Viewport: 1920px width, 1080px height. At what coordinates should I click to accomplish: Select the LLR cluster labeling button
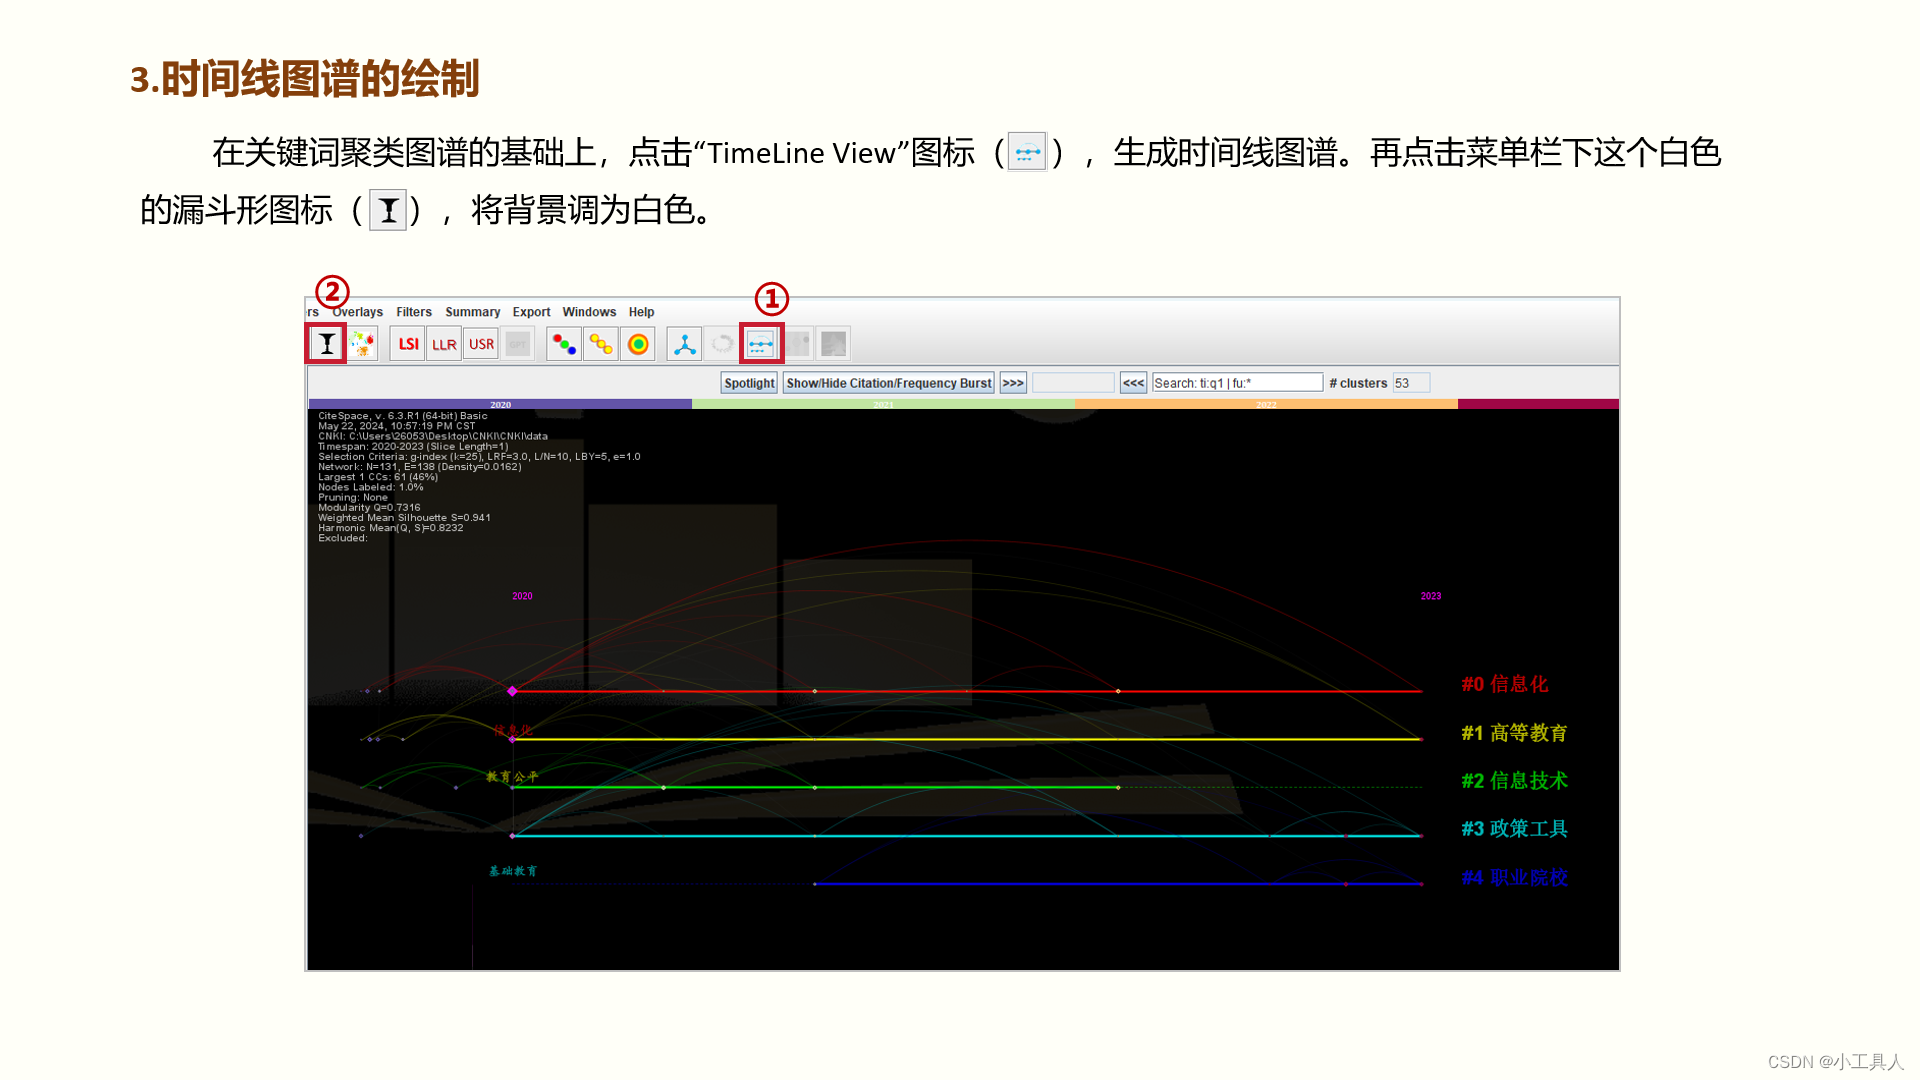pos(444,344)
